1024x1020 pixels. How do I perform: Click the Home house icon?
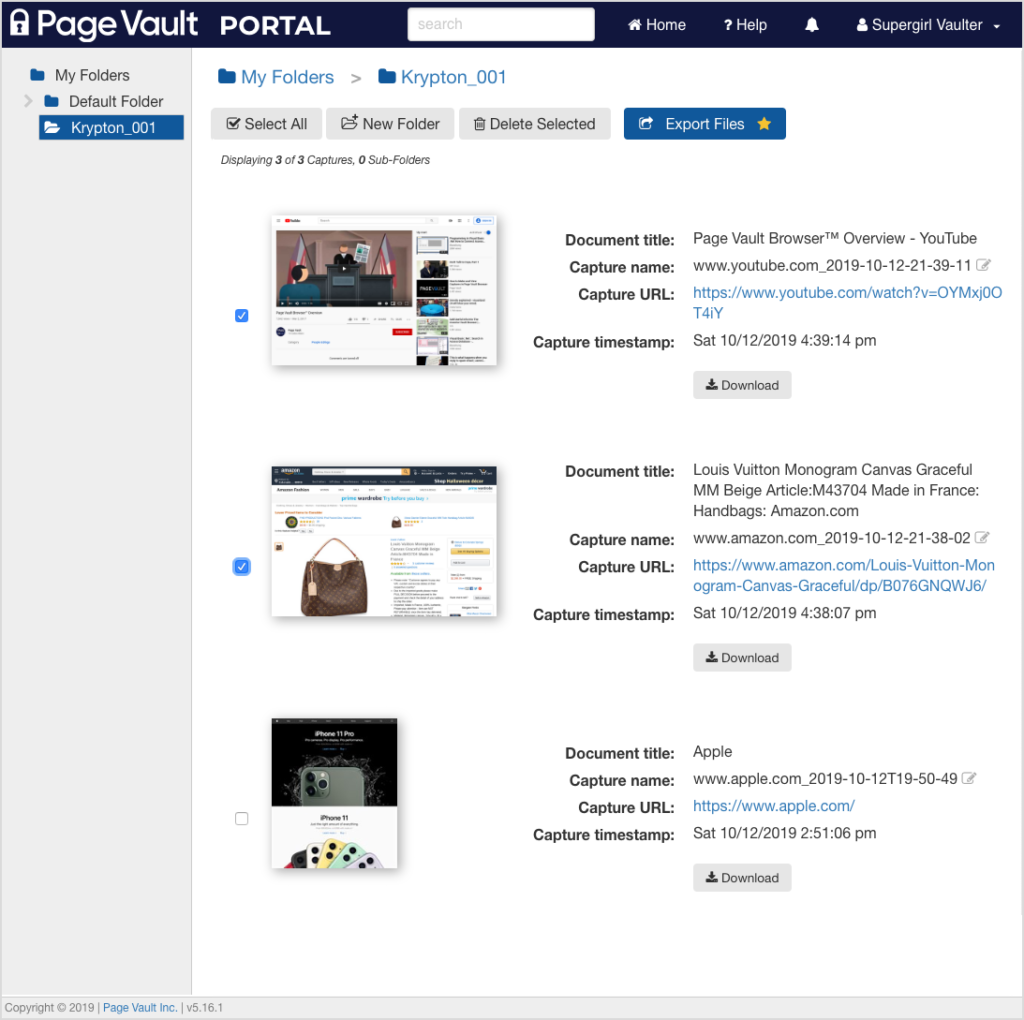(x=634, y=25)
